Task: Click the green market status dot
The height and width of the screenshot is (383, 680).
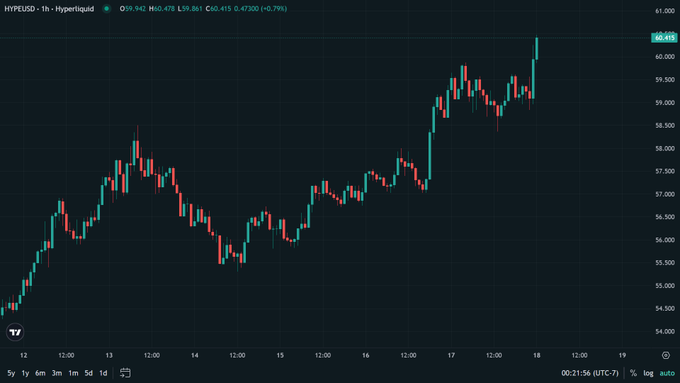Action: pos(106,9)
